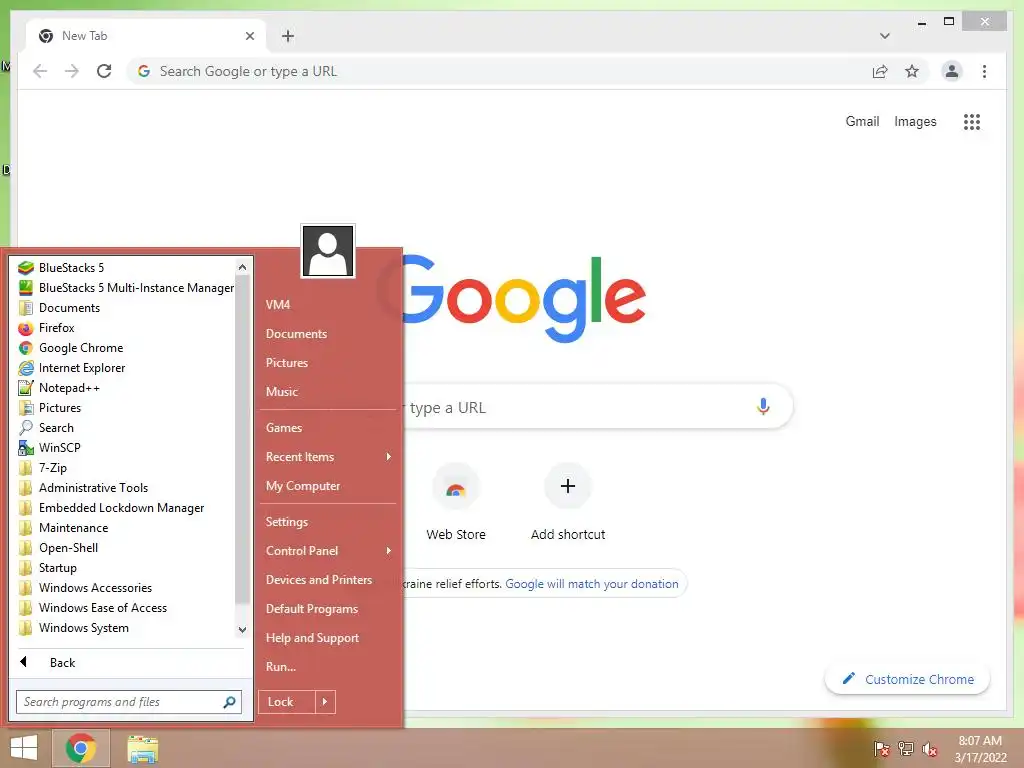
Task: Click the Action Center flag tray icon
Action: tap(881, 749)
